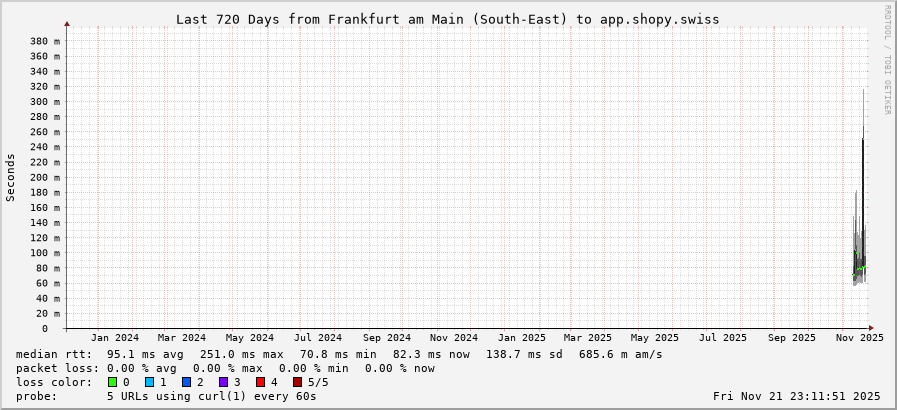Click the red loss color 4 swatch
This screenshot has height=410, width=897.
pyautogui.click(x=260, y=382)
